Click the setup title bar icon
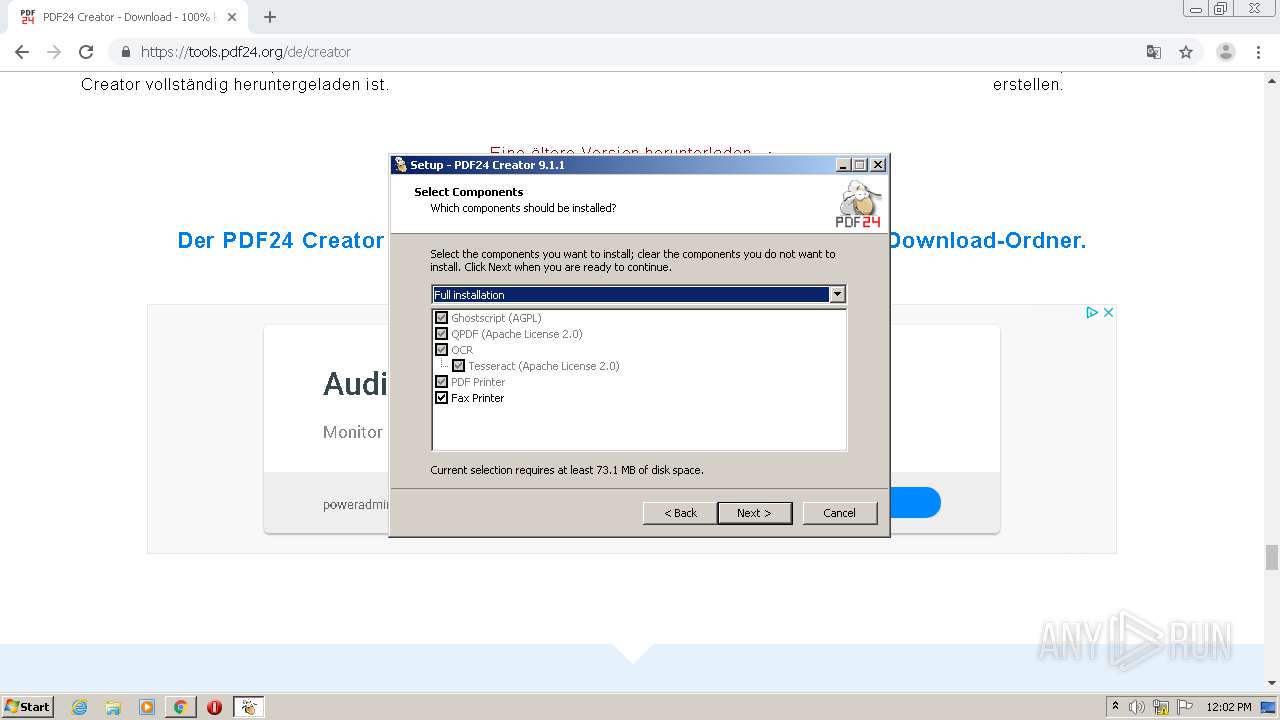The width and height of the screenshot is (1280, 720). tap(401, 165)
